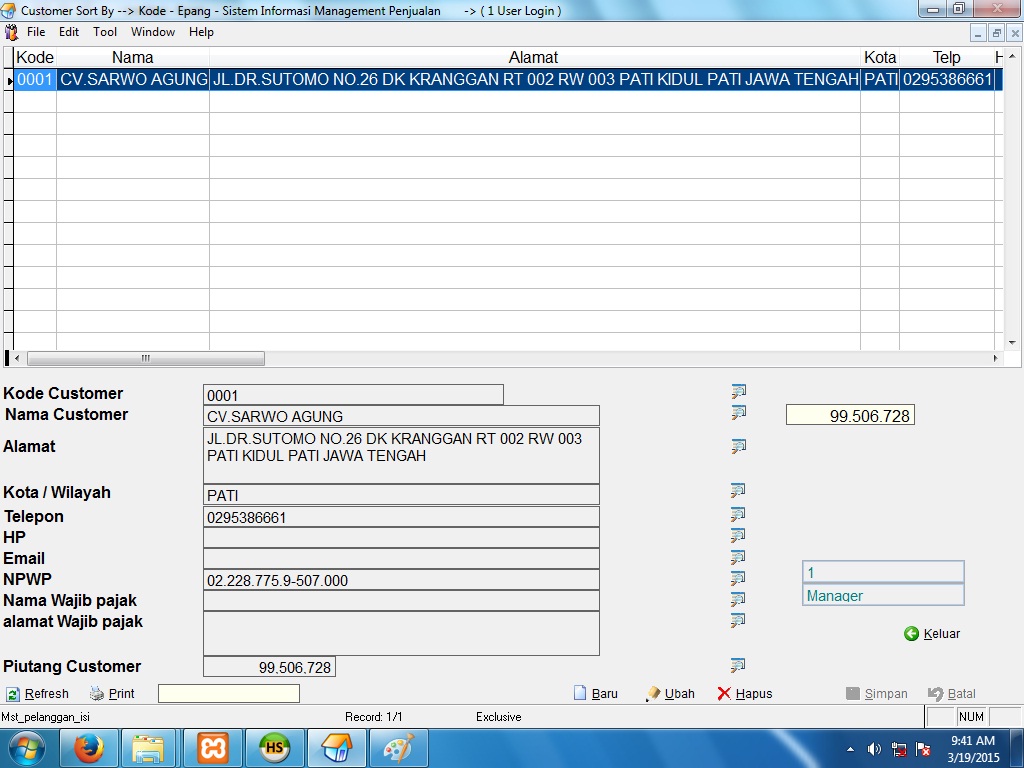Click the search input box beside Print
1024x768 pixels.
click(228, 694)
